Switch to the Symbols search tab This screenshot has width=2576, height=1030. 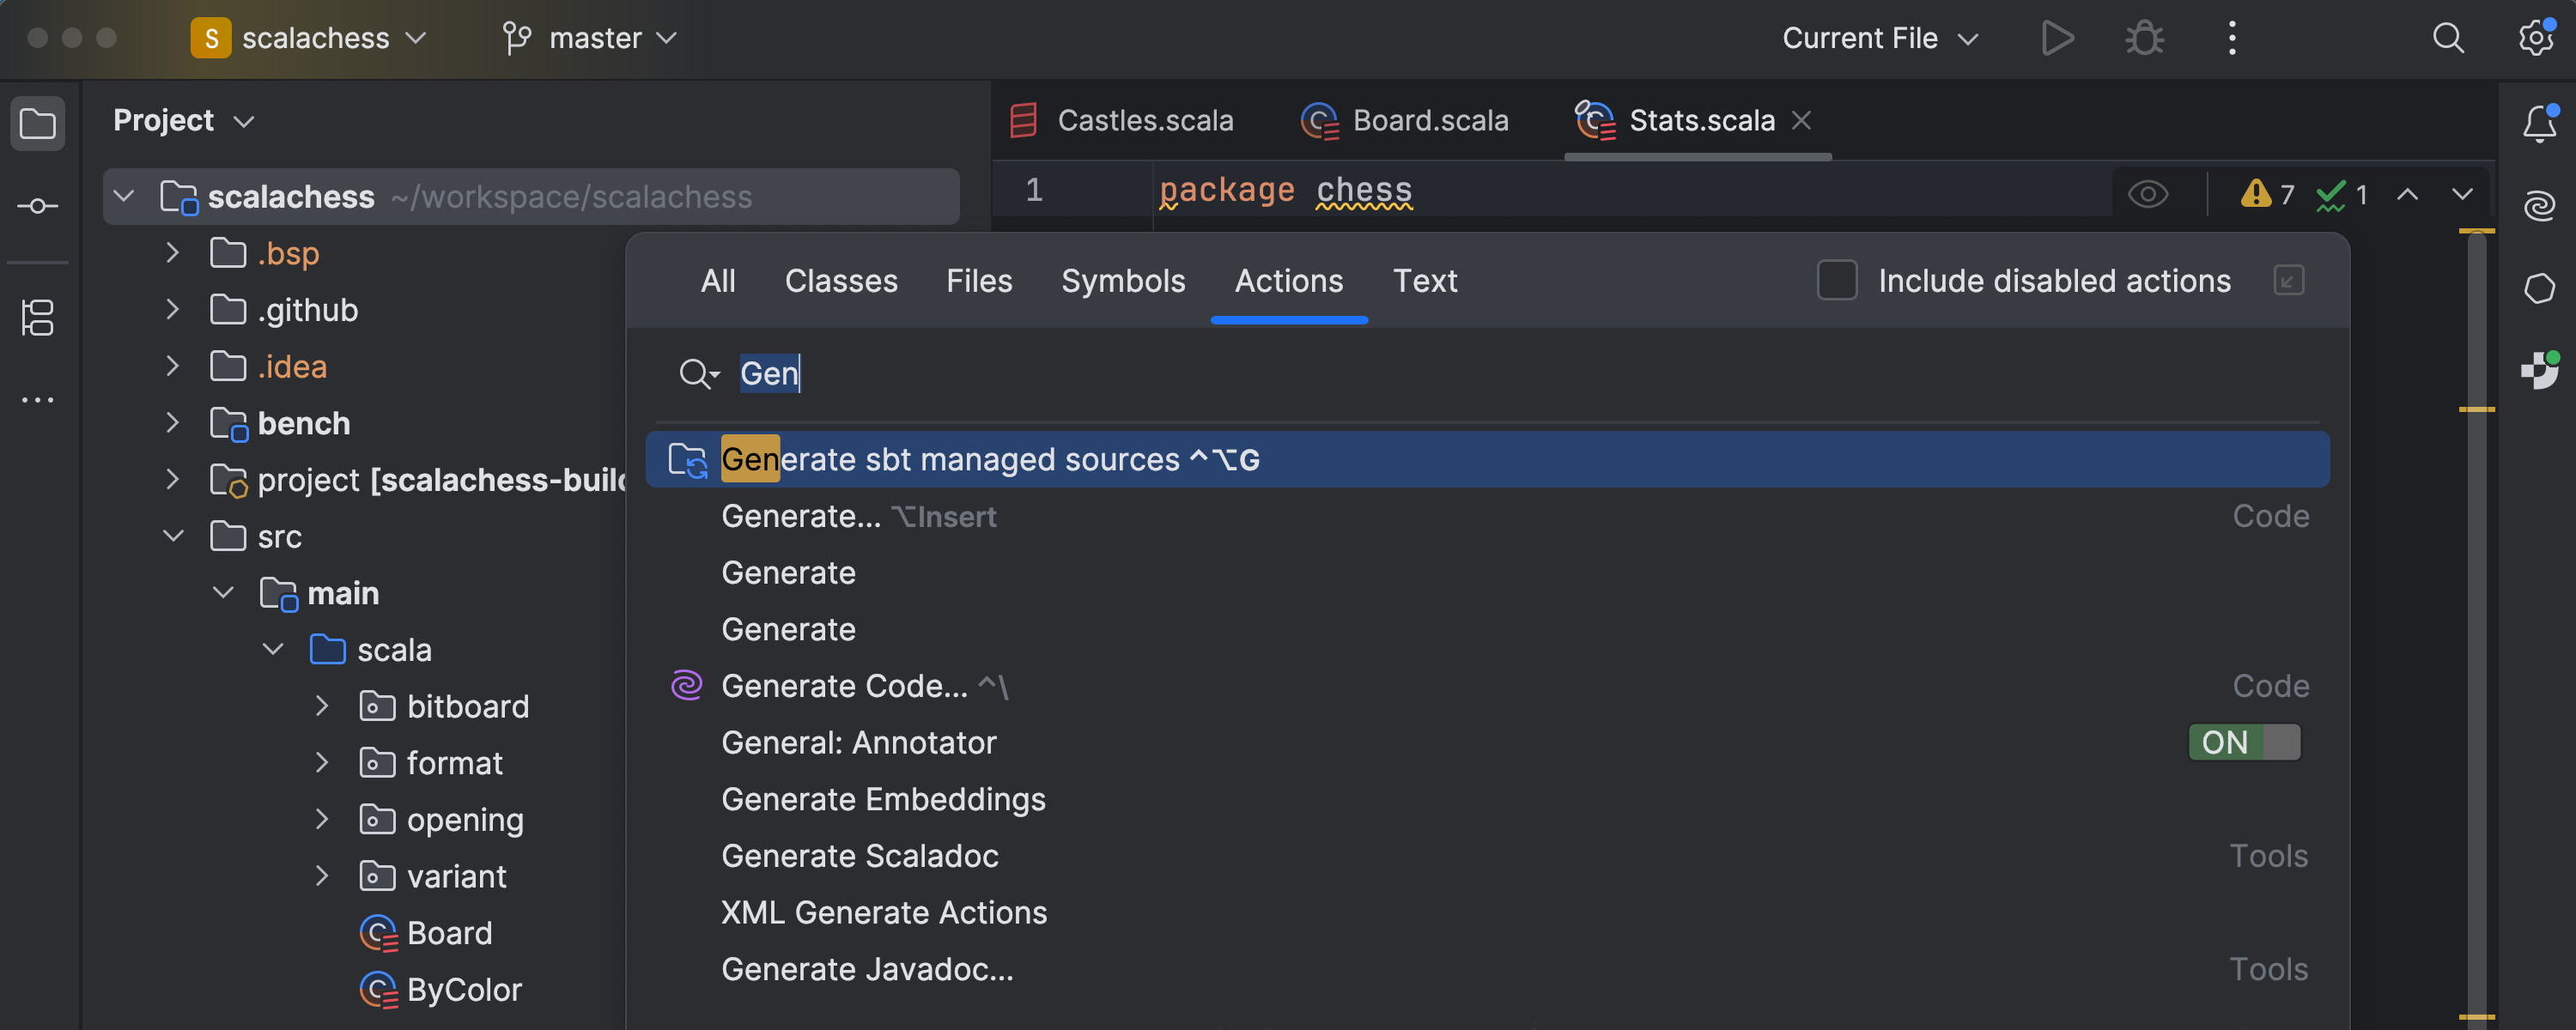[x=1123, y=281]
